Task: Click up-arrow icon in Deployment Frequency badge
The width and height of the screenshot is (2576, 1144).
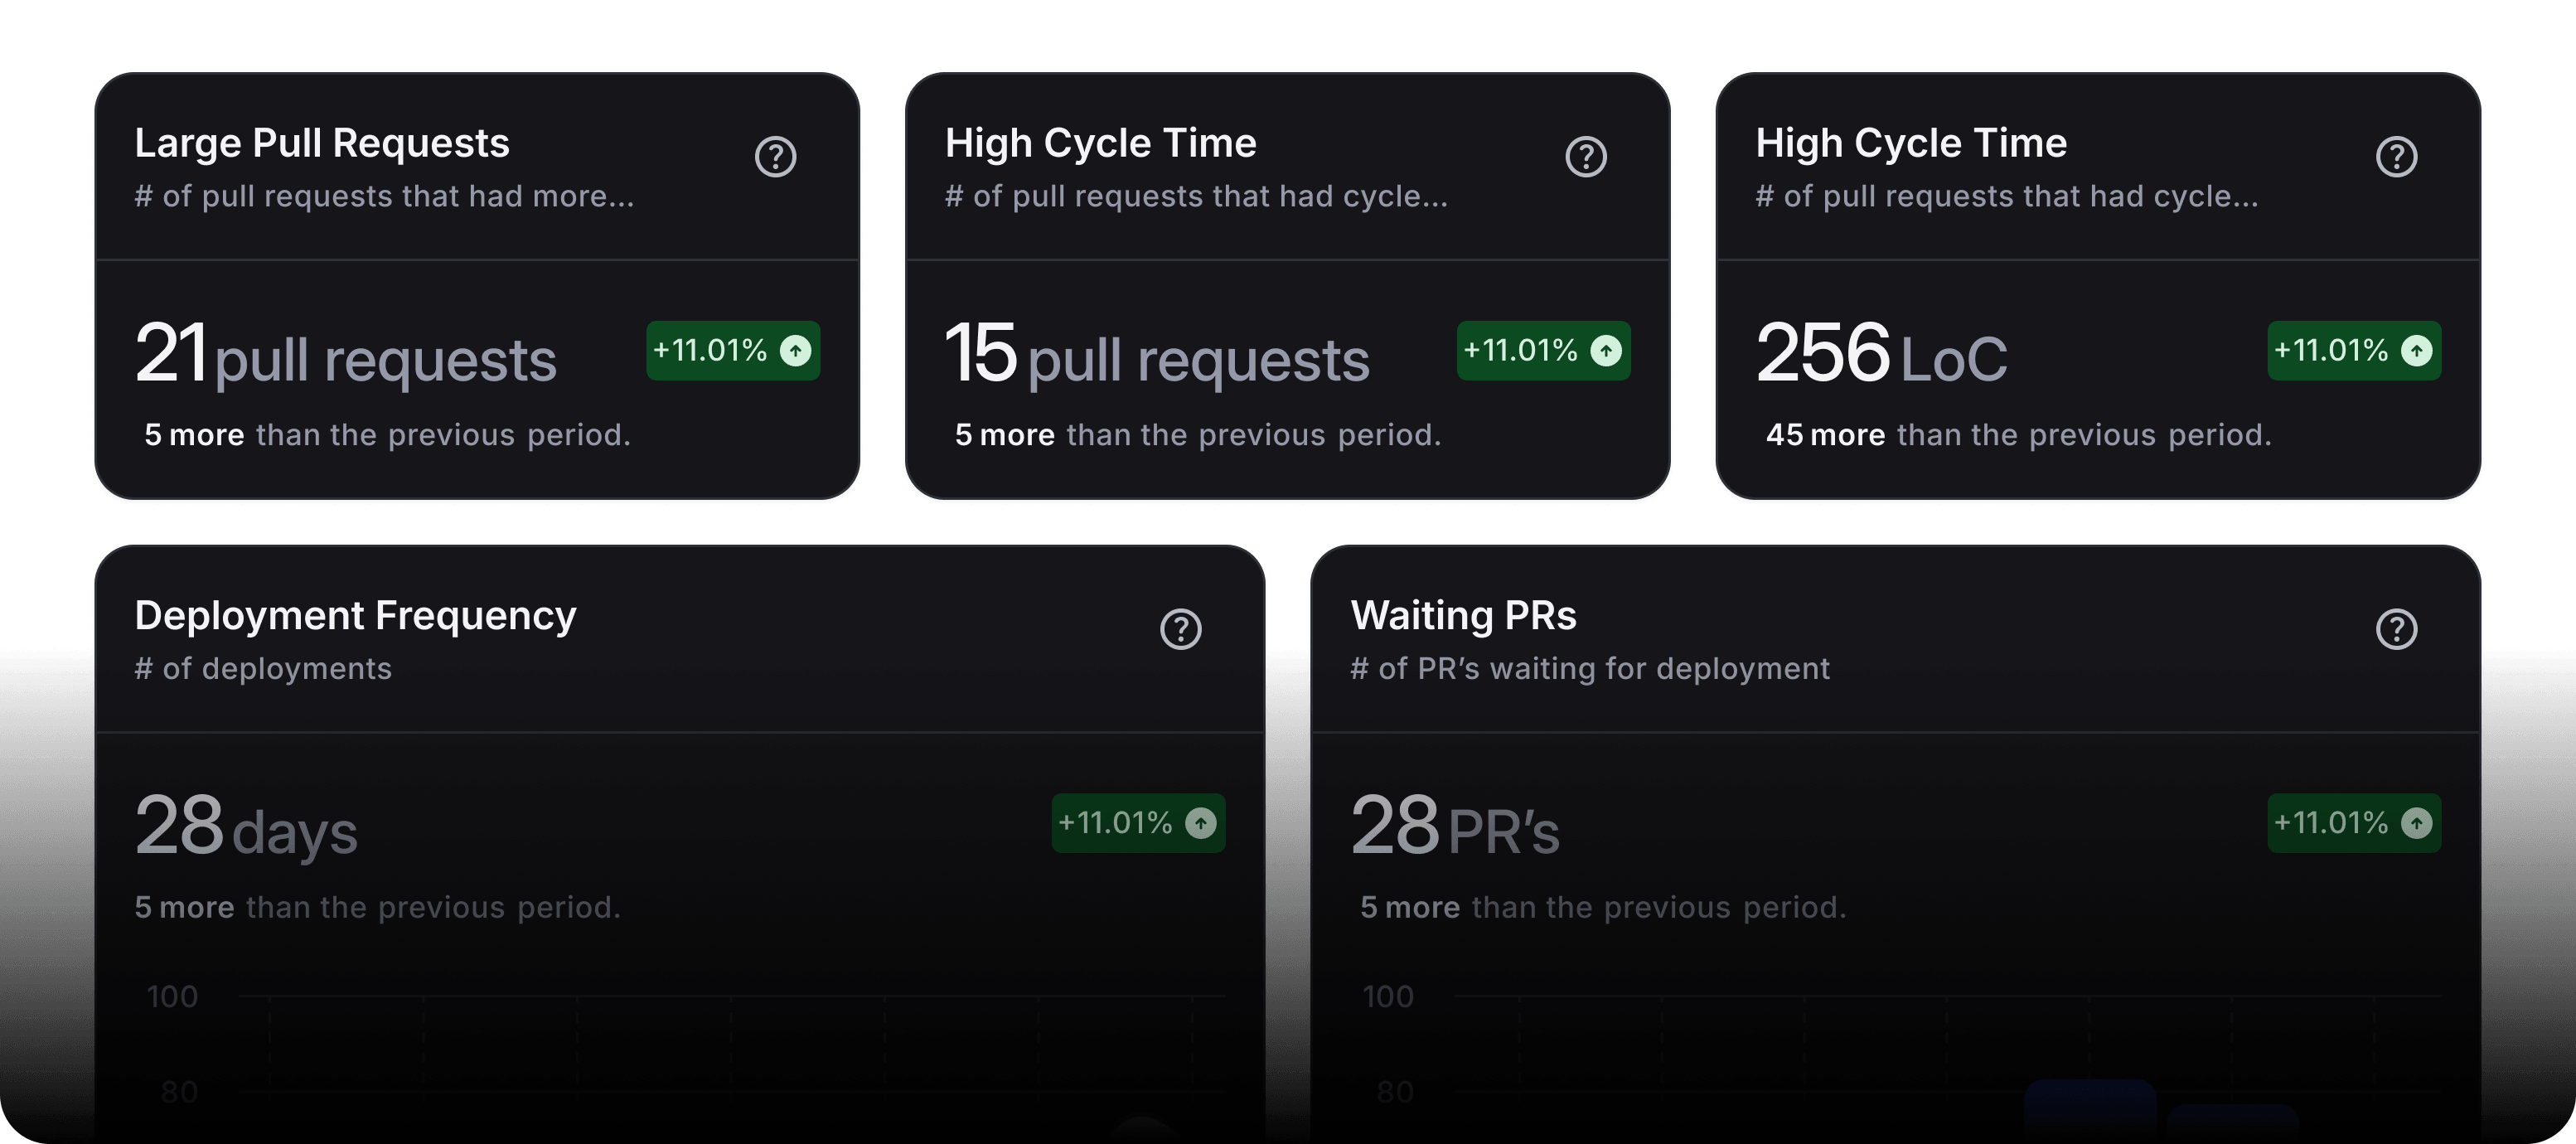Action: coord(1201,823)
